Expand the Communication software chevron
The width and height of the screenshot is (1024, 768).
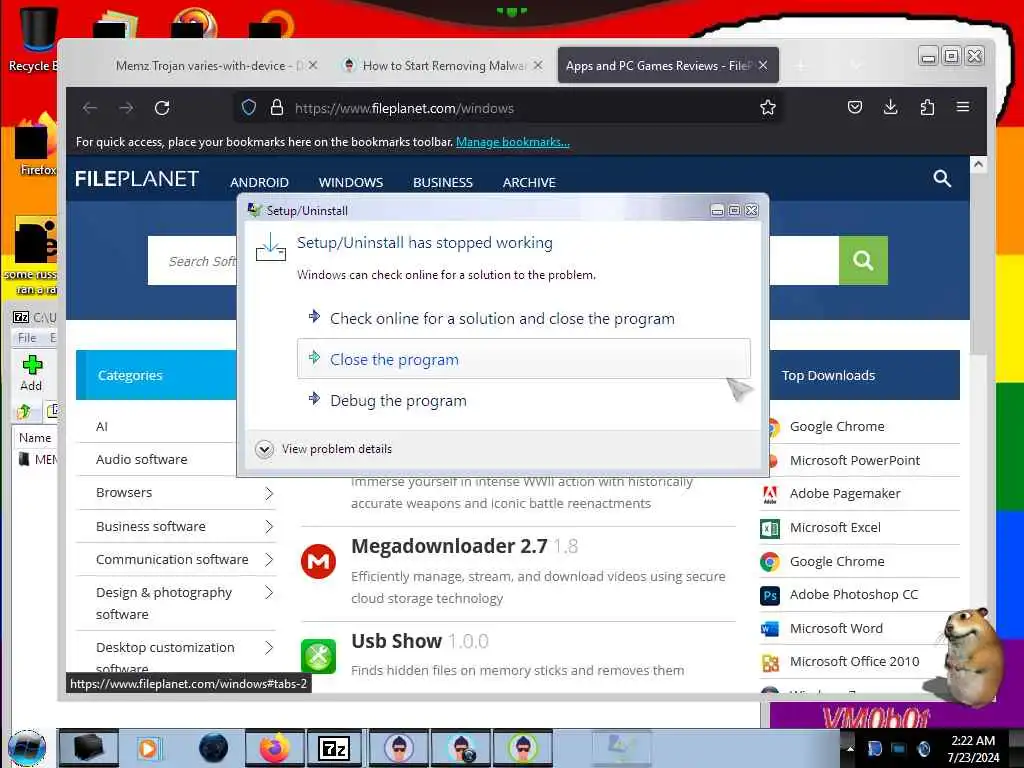pos(269,560)
